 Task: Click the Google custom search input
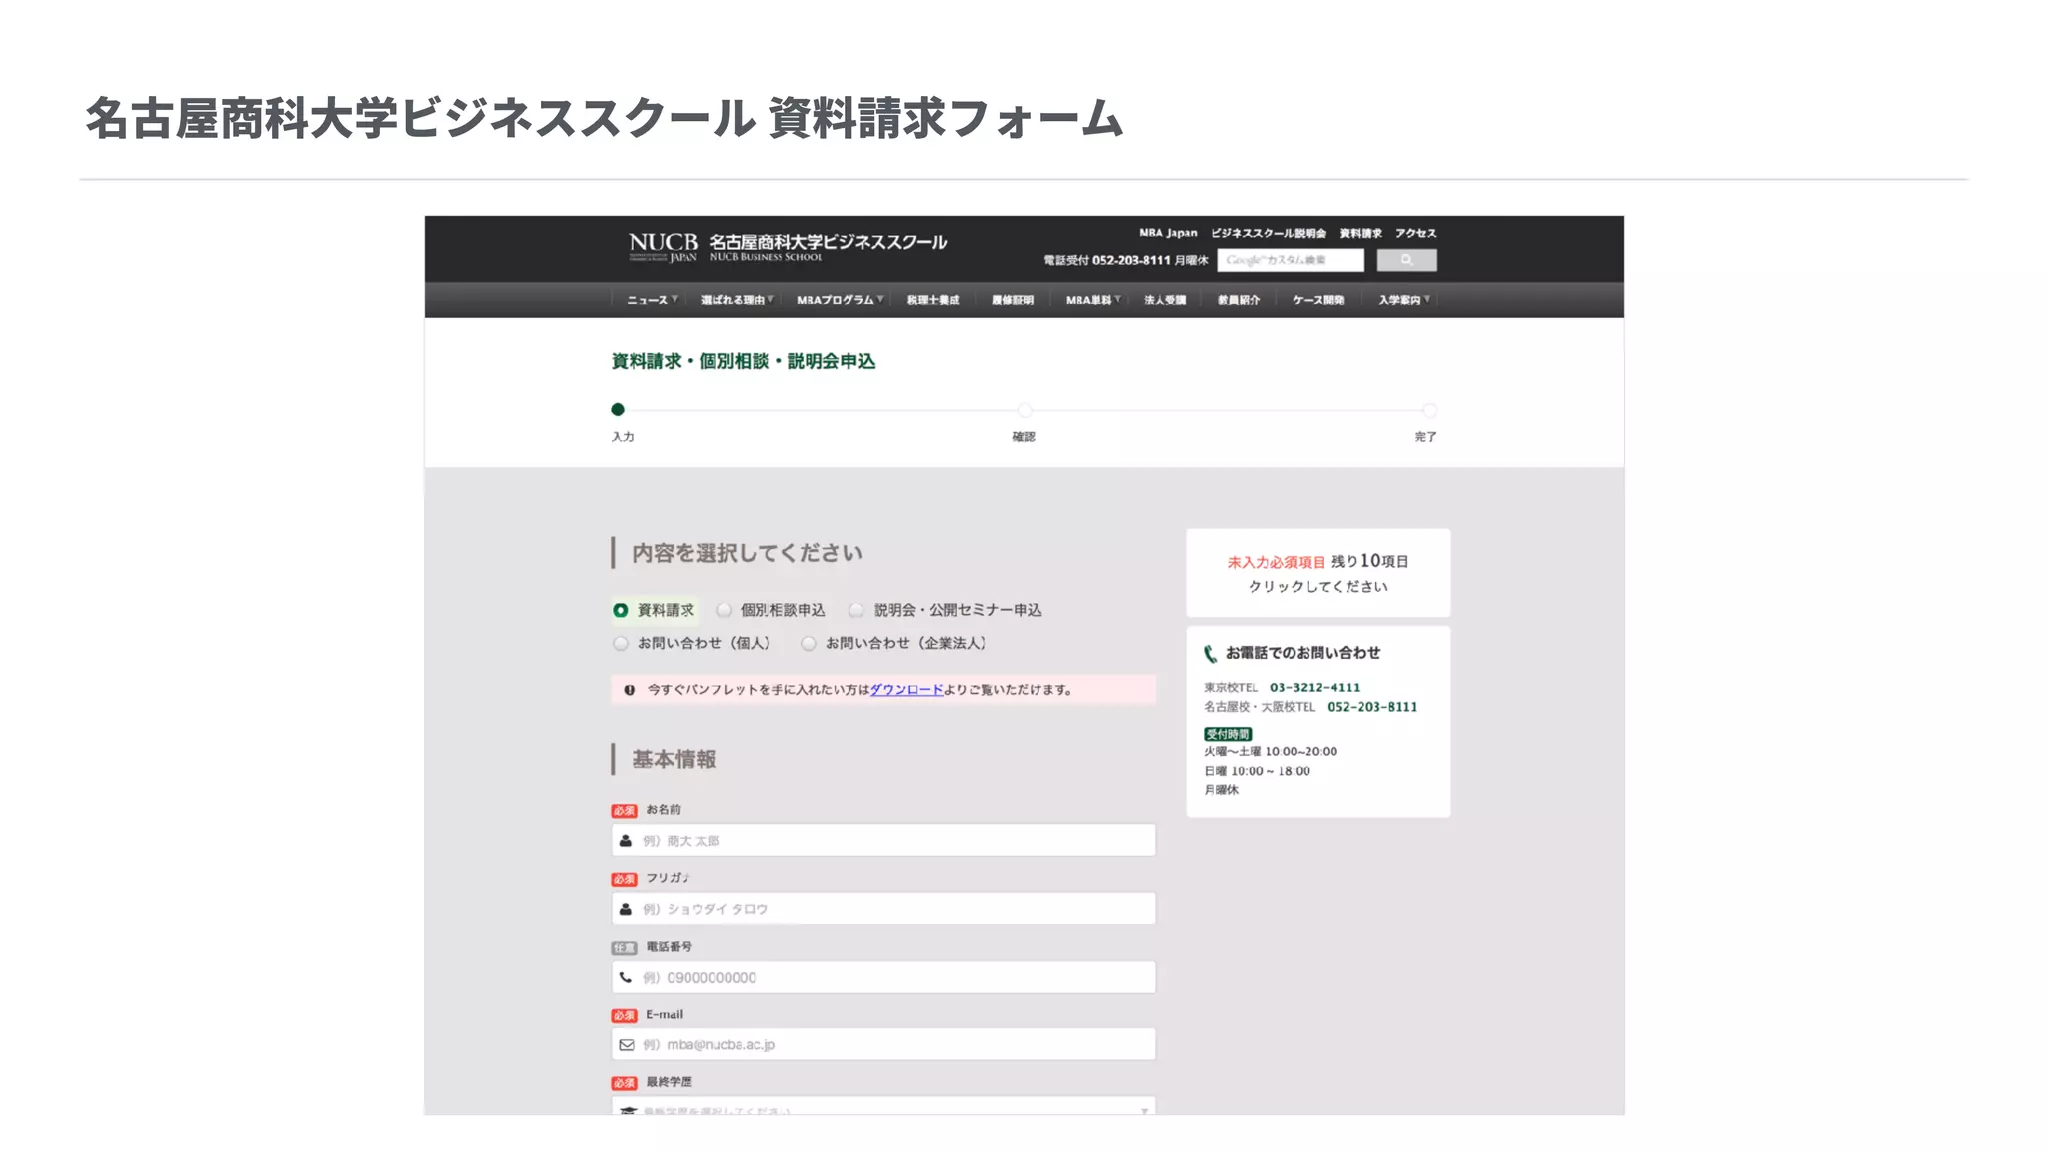pos(1290,260)
